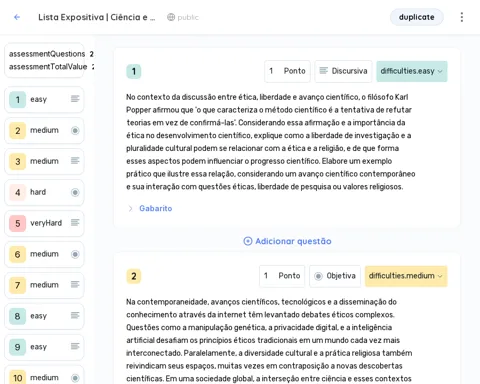Image resolution: width=480 pixels, height=384 pixels.
Task: Select sidebar question 3 medium
Action: pos(44,161)
